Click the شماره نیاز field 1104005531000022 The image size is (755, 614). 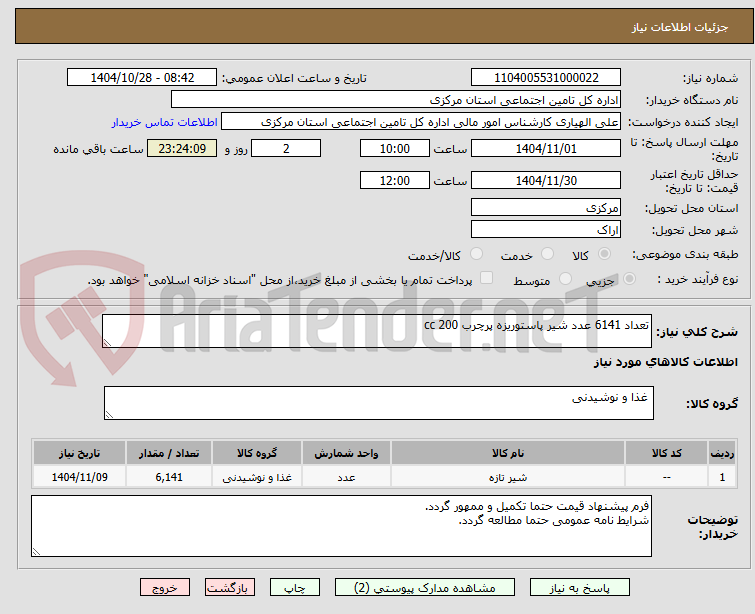tap(546, 78)
